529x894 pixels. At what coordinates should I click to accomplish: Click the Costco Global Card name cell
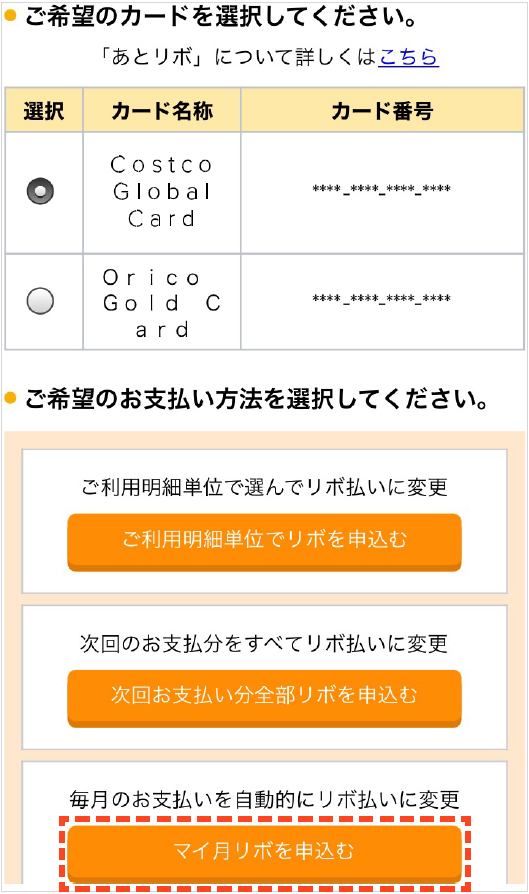tap(162, 193)
